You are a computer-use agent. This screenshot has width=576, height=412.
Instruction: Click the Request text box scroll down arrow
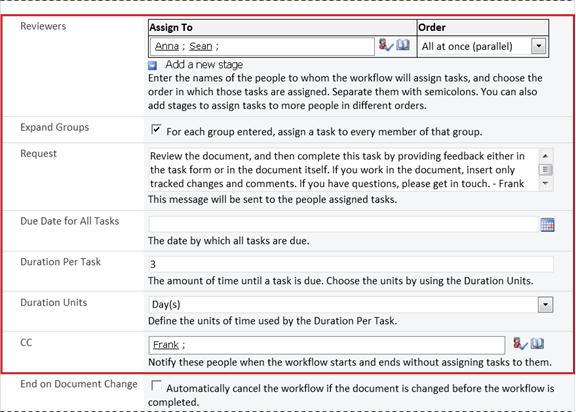(546, 183)
